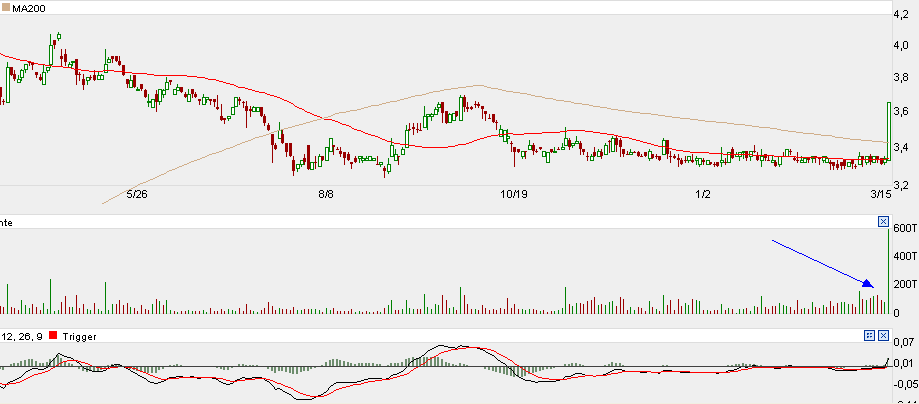The image size is (919, 404).
Task: Click the 600T volume axis label
Action: coord(906,228)
